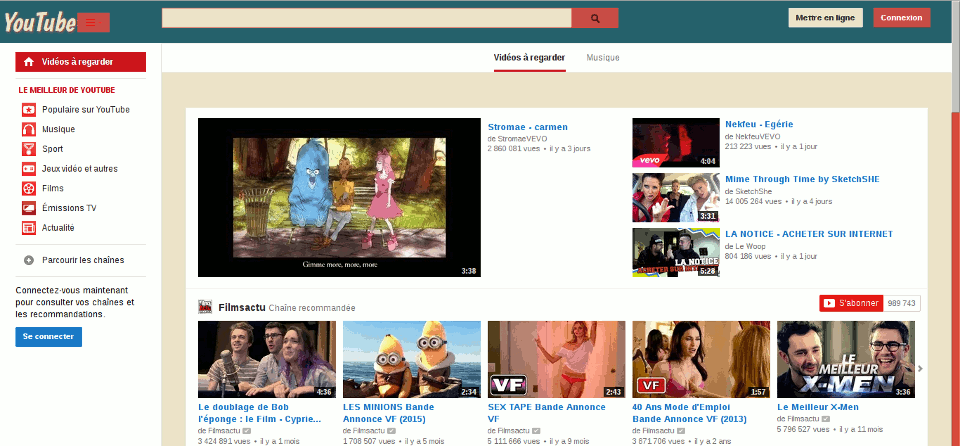The width and height of the screenshot is (960, 446).
Task: Open Mime Through Time by SketchSHE title
Action: pyautogui.click(x=802, y=180)
